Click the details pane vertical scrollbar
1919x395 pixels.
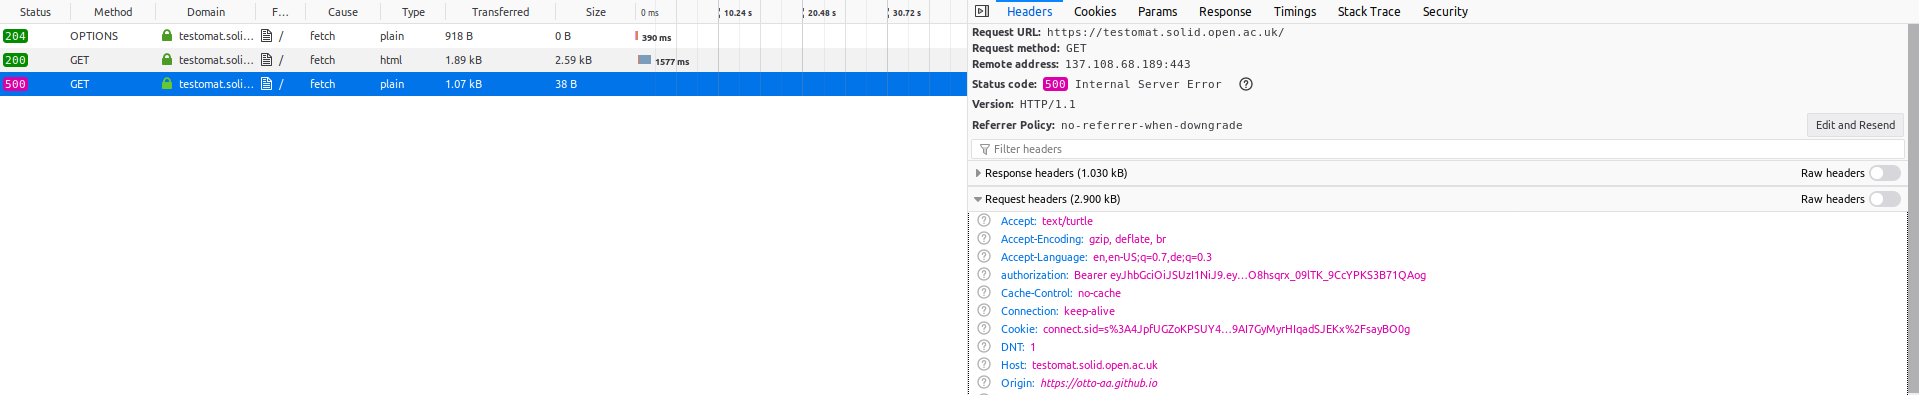1913,207
